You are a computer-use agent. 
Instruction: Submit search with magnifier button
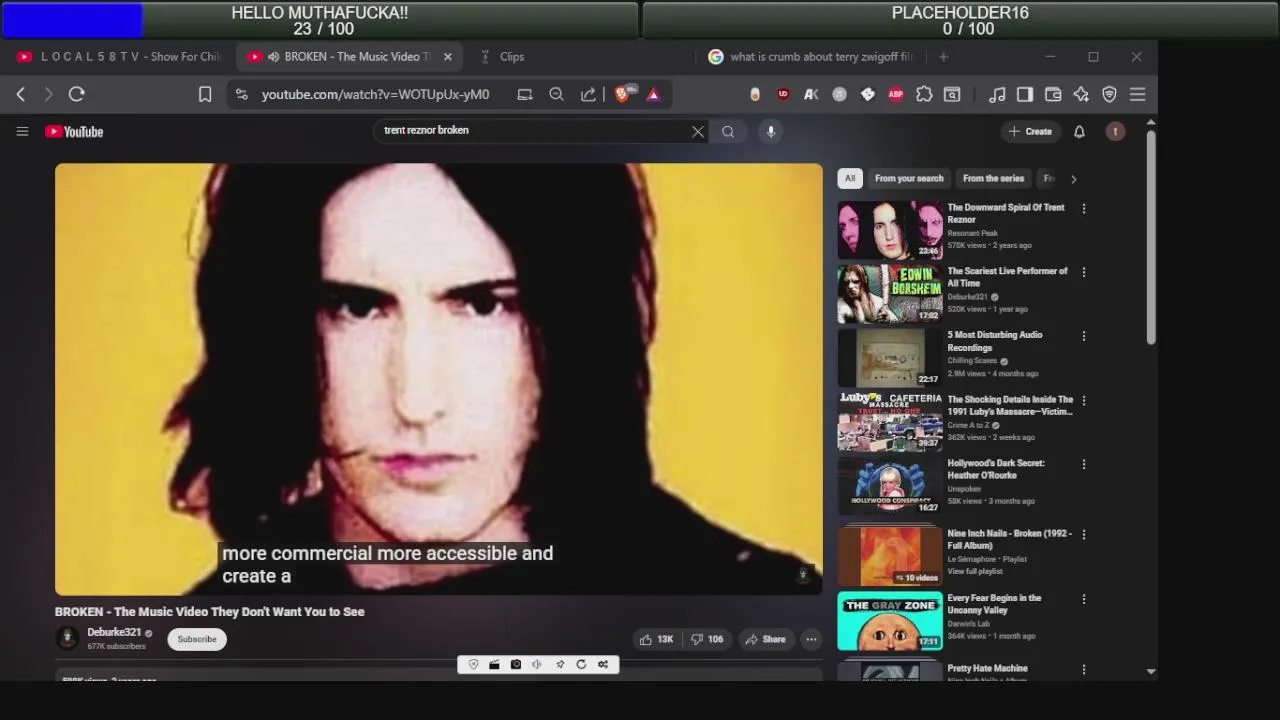point(728,131)
